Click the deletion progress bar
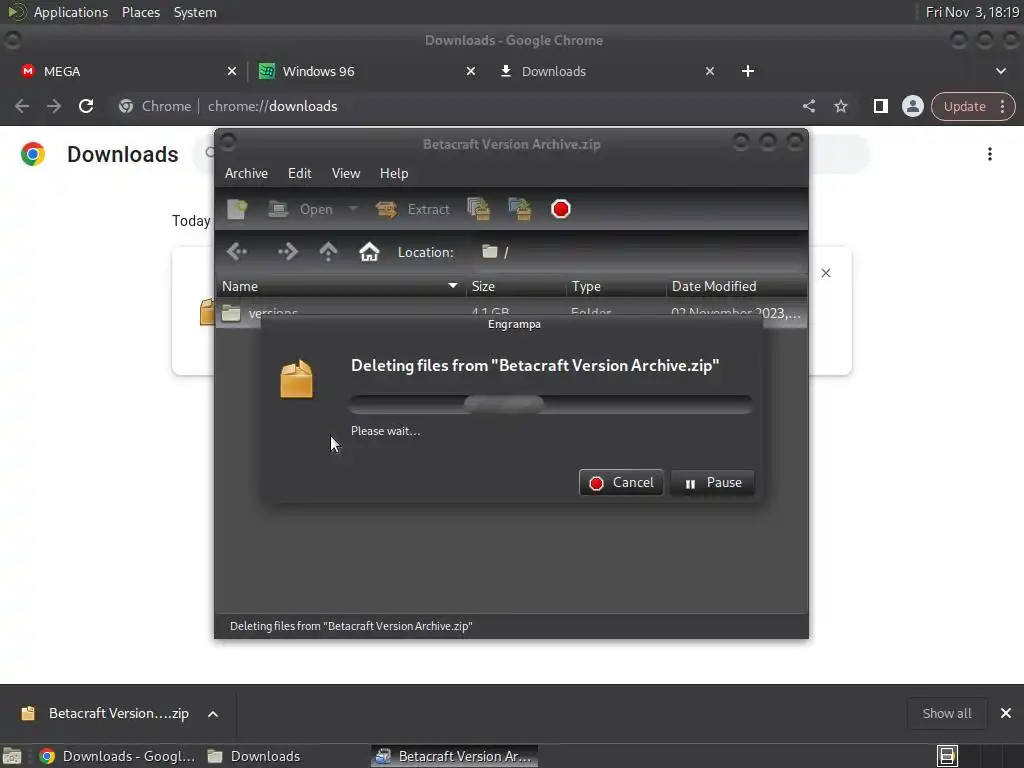 pyautogui.click(x=551, y=404)
